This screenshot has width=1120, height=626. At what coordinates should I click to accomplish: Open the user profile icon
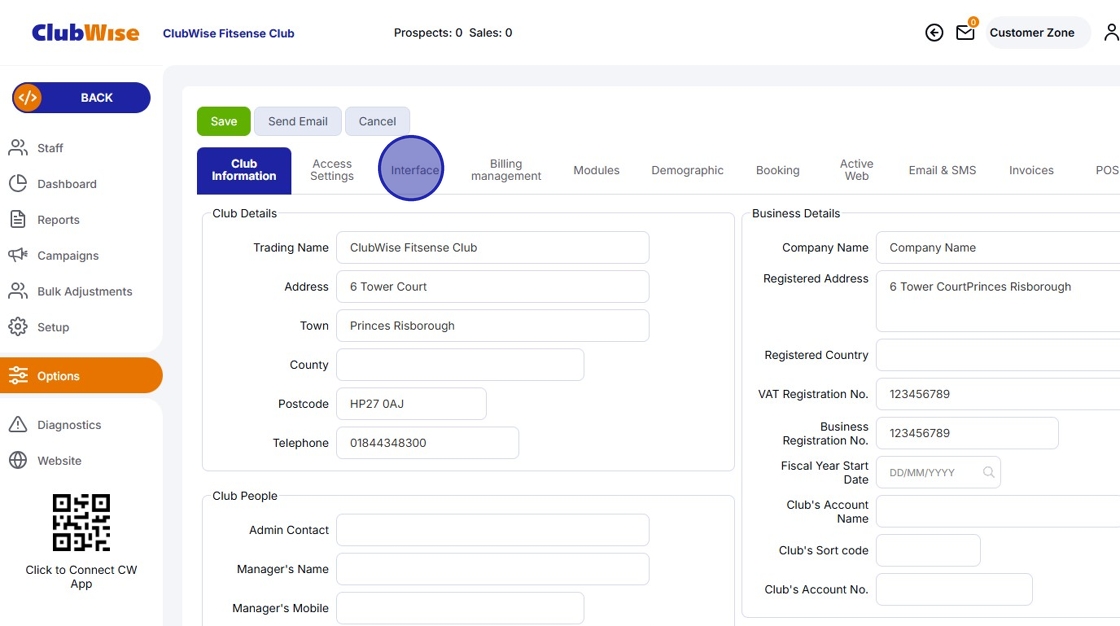click(1111, 33)
